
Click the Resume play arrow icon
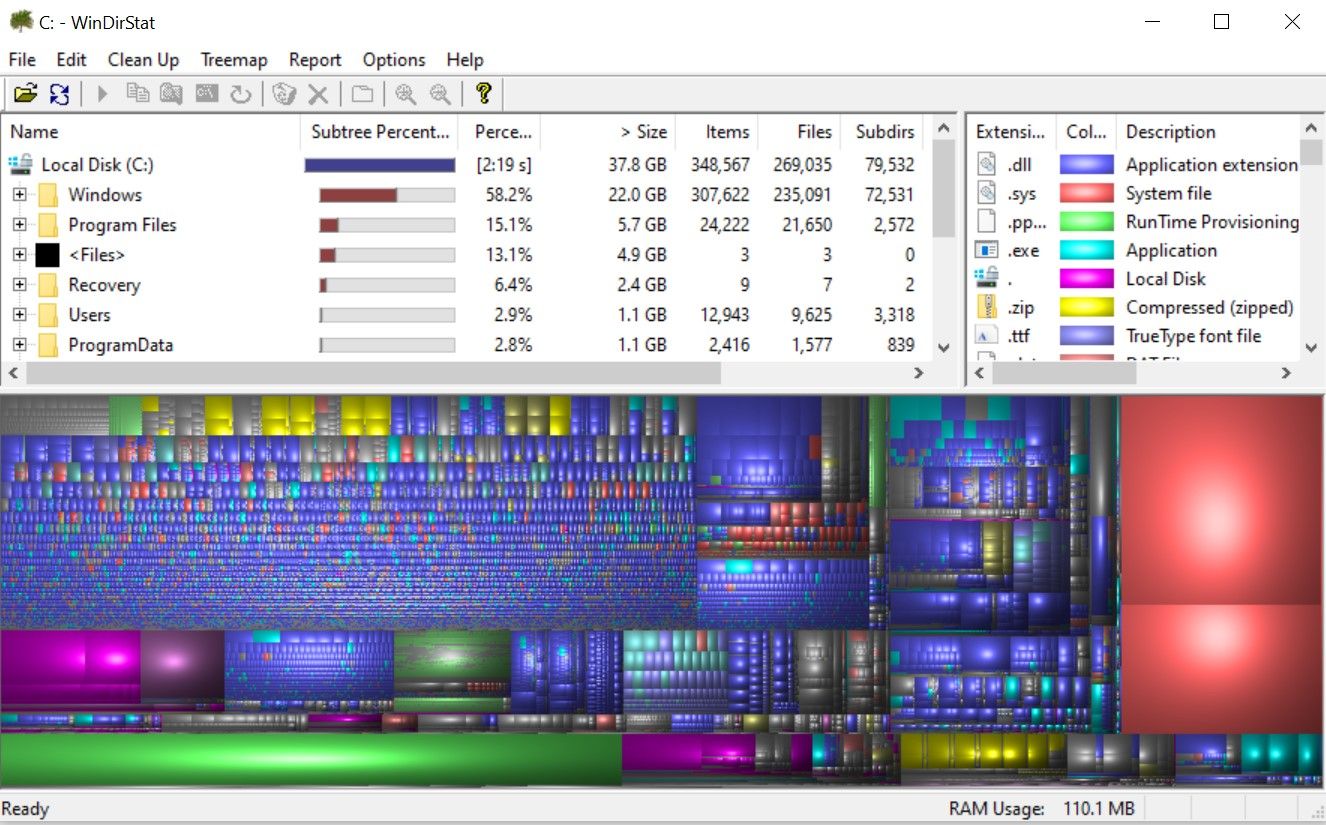(101, 93)
